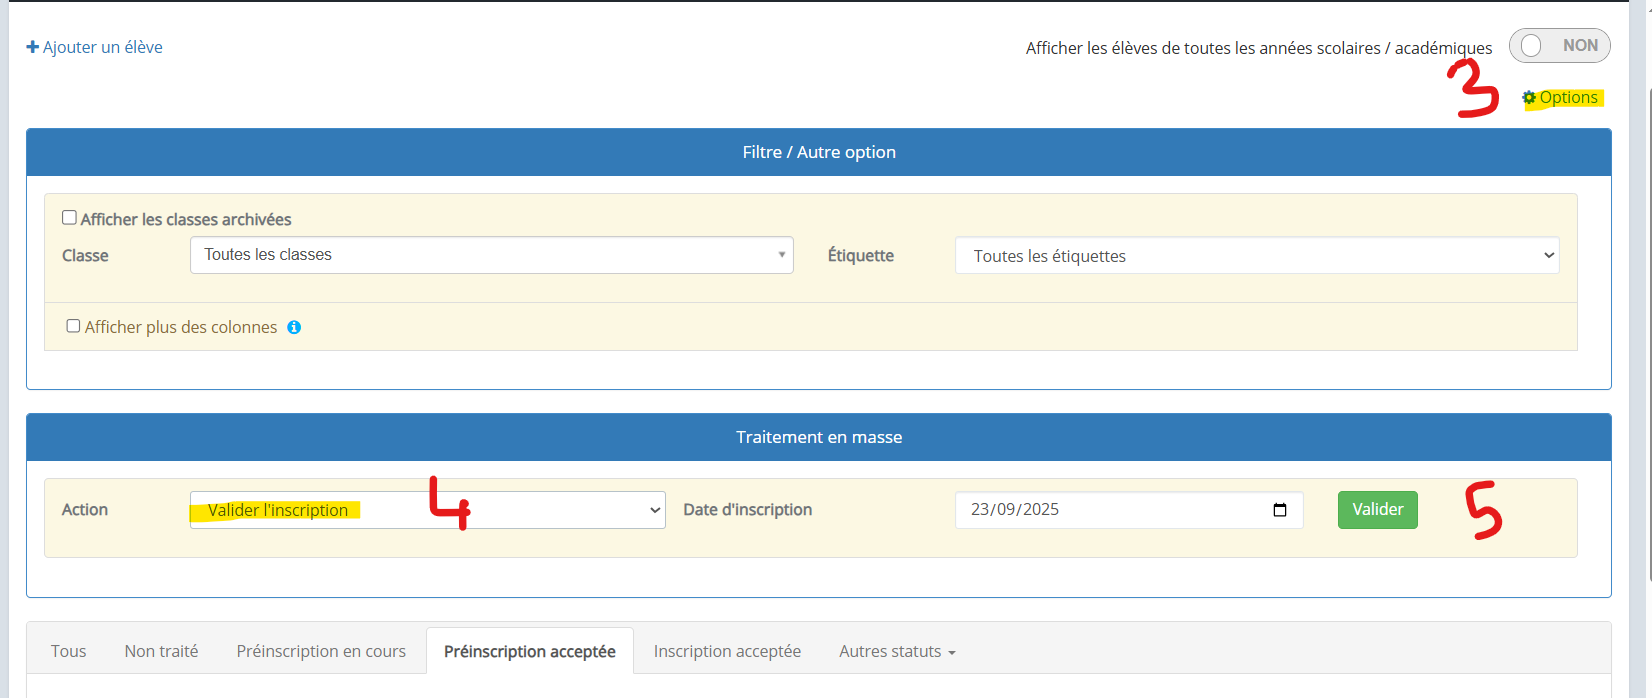Enable Afficher plus des colonnes checkbox
The height and width of the screenshot is (698, 1652).
pos(73,326)
